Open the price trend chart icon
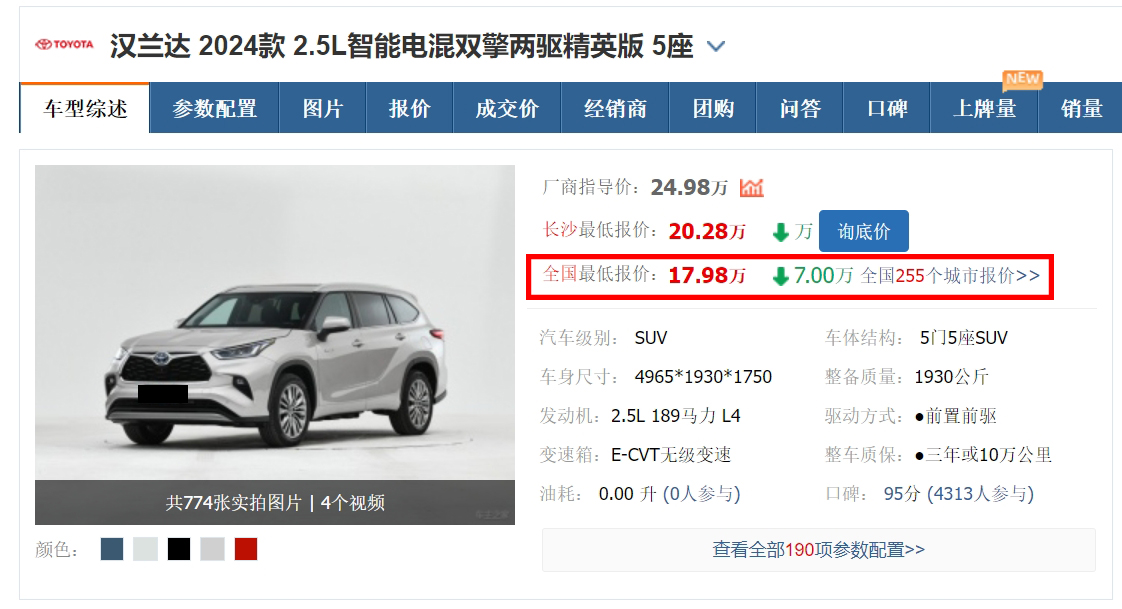The height and width of the screenshot is (609, 1122). (x=751, y=187)
